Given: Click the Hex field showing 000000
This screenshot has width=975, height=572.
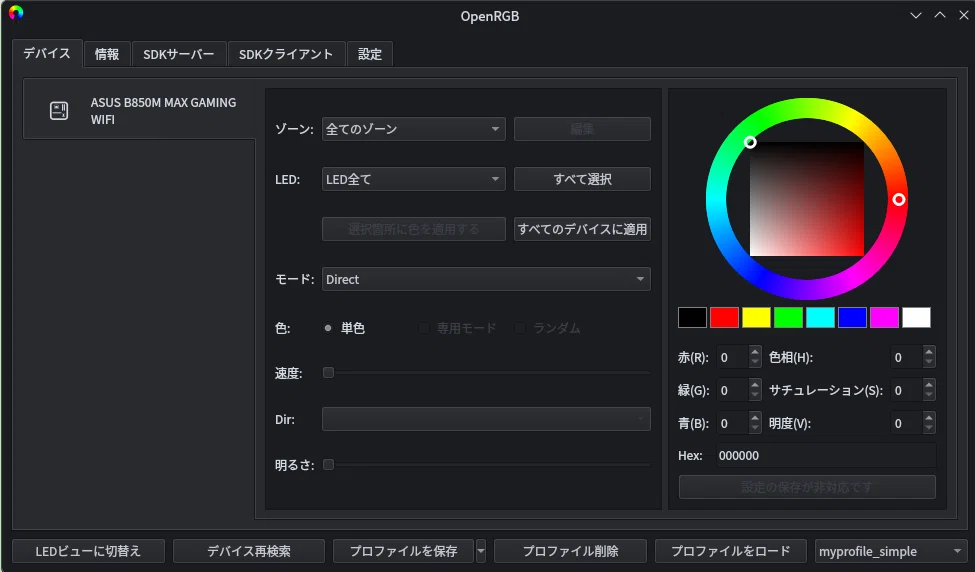Looking at the screenshot, I should (x=826, y=456).
